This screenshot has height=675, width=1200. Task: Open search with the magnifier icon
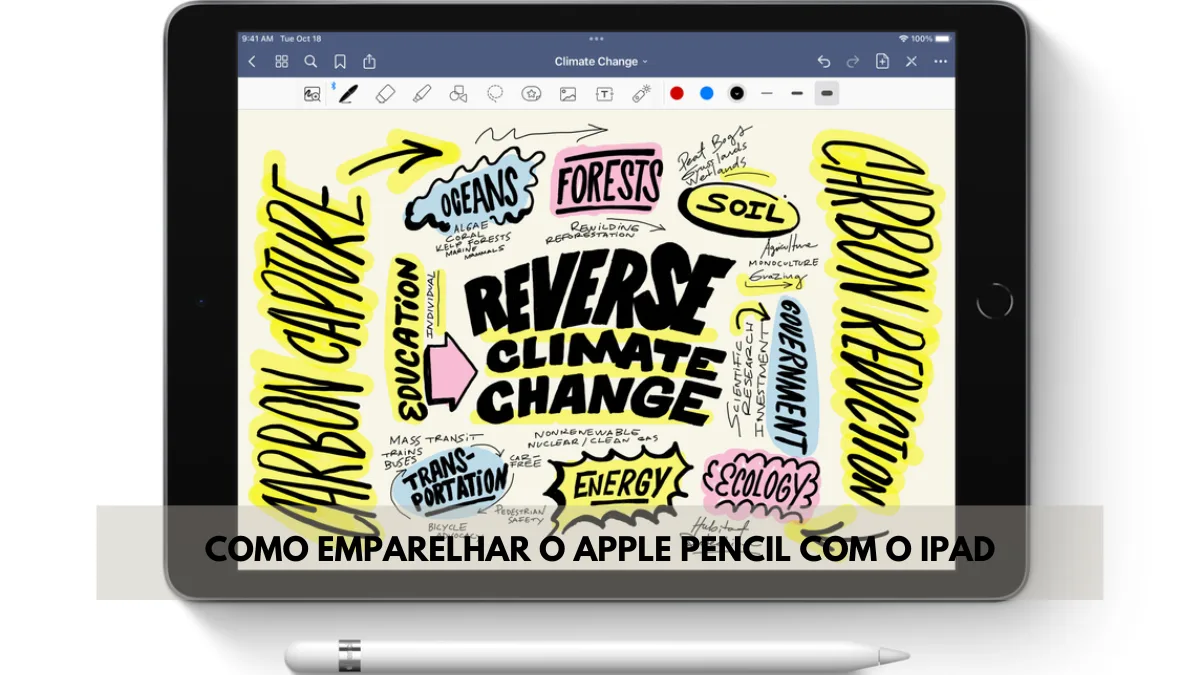pyautogui.click(x=311, y=62)
